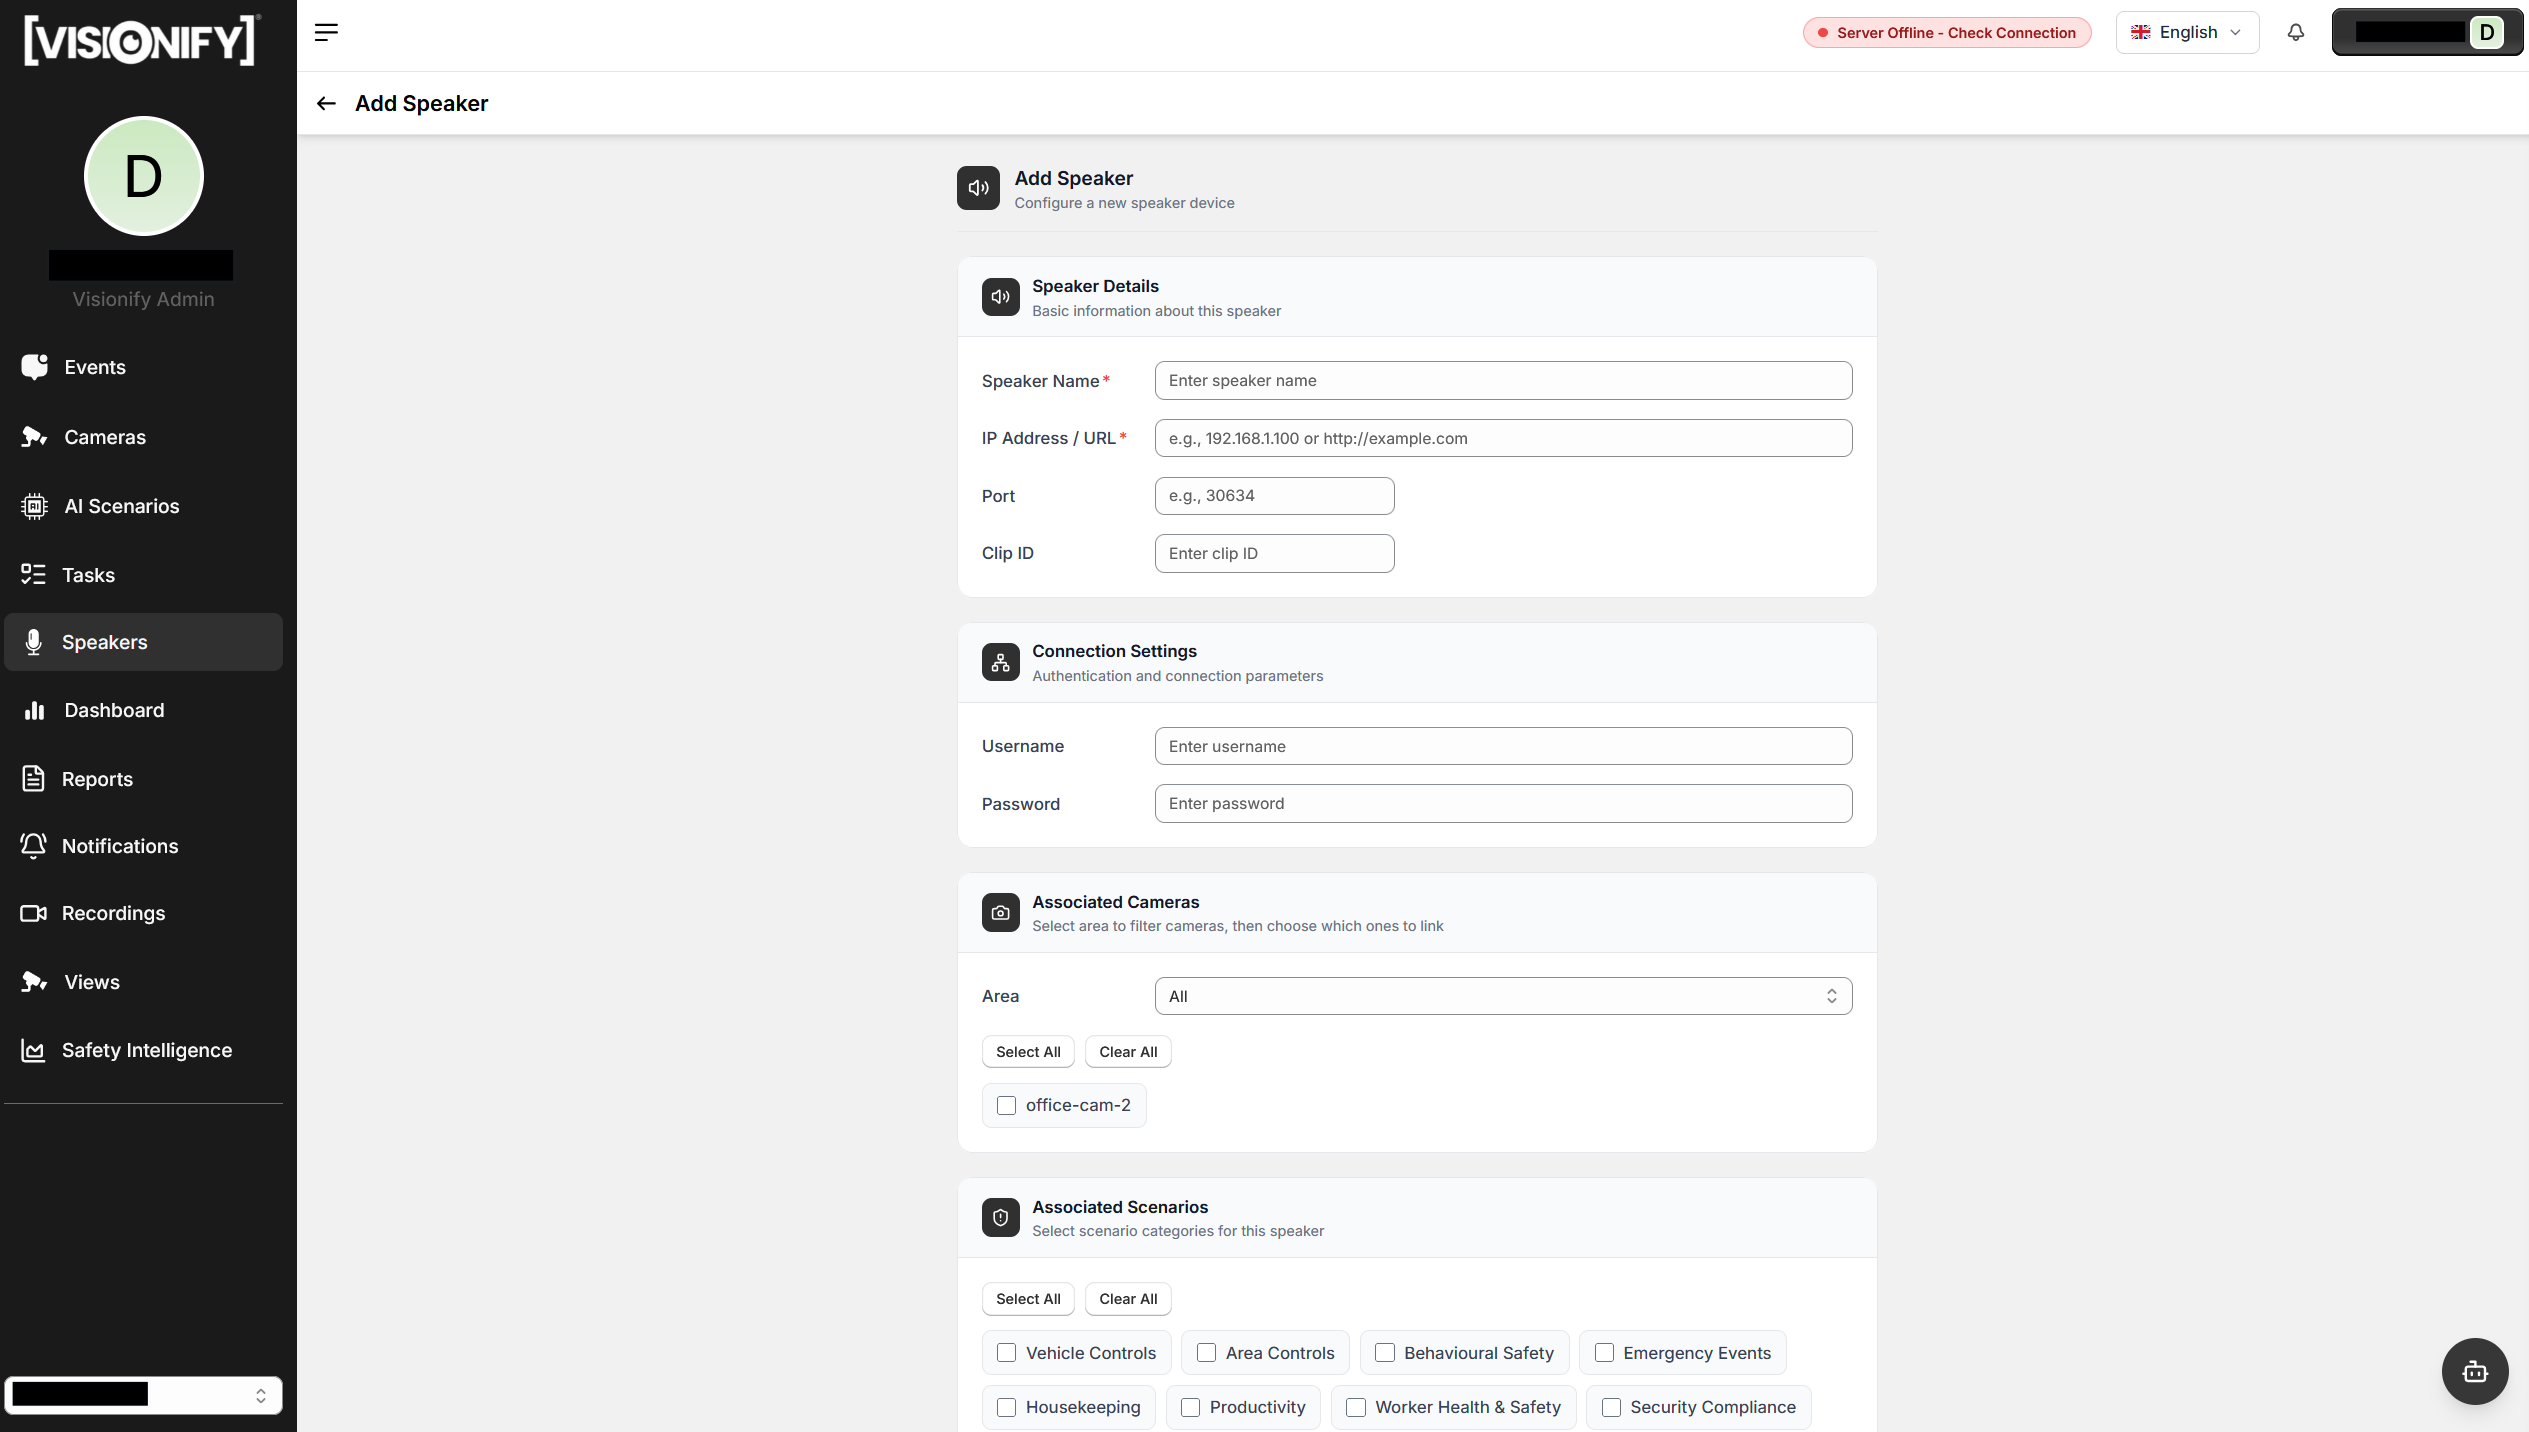Click the Events sidebar icon

34,367
